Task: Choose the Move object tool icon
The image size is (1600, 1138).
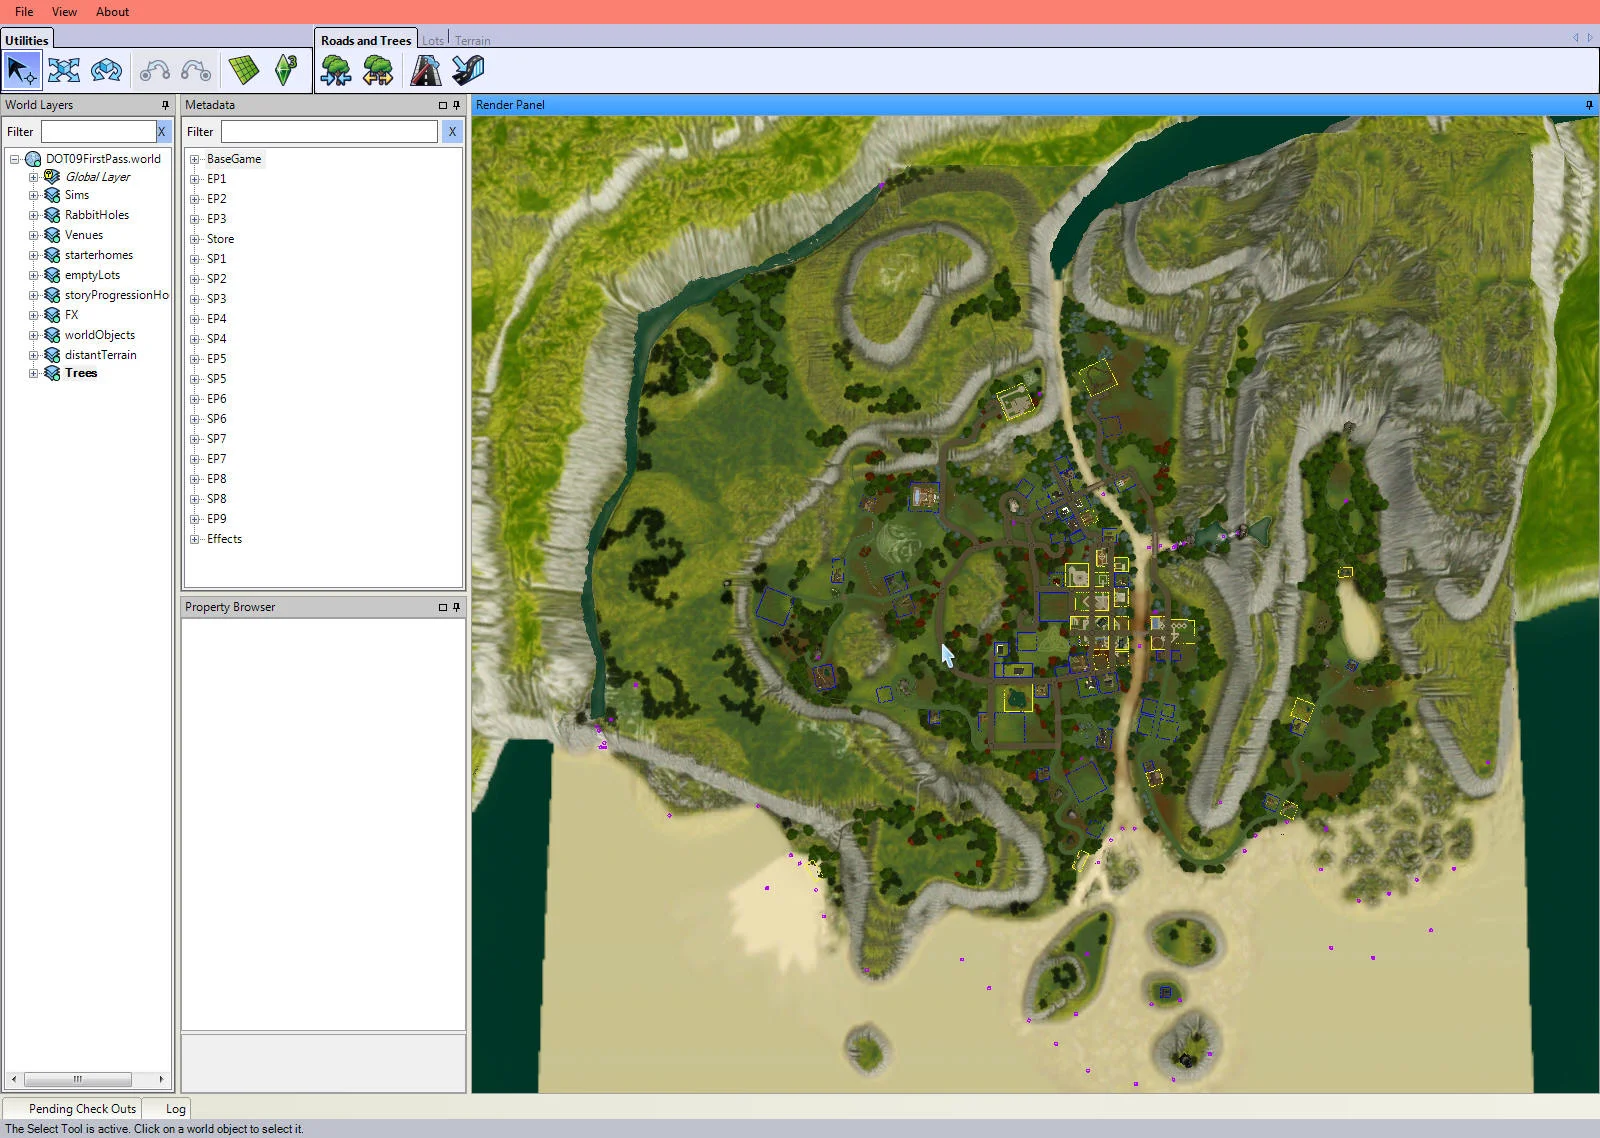Action: coord(64,70)
